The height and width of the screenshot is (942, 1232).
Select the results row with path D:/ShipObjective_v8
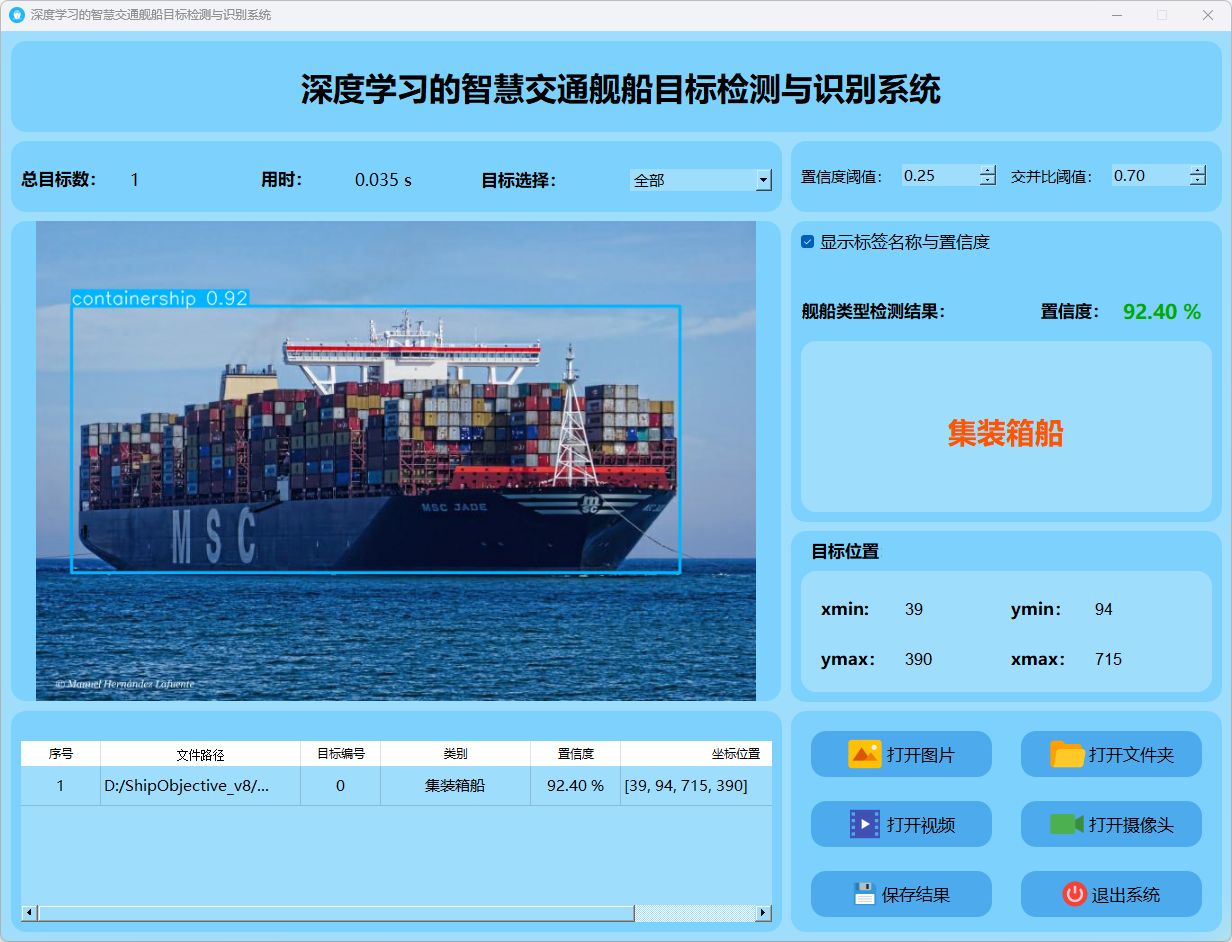[200, 786]
